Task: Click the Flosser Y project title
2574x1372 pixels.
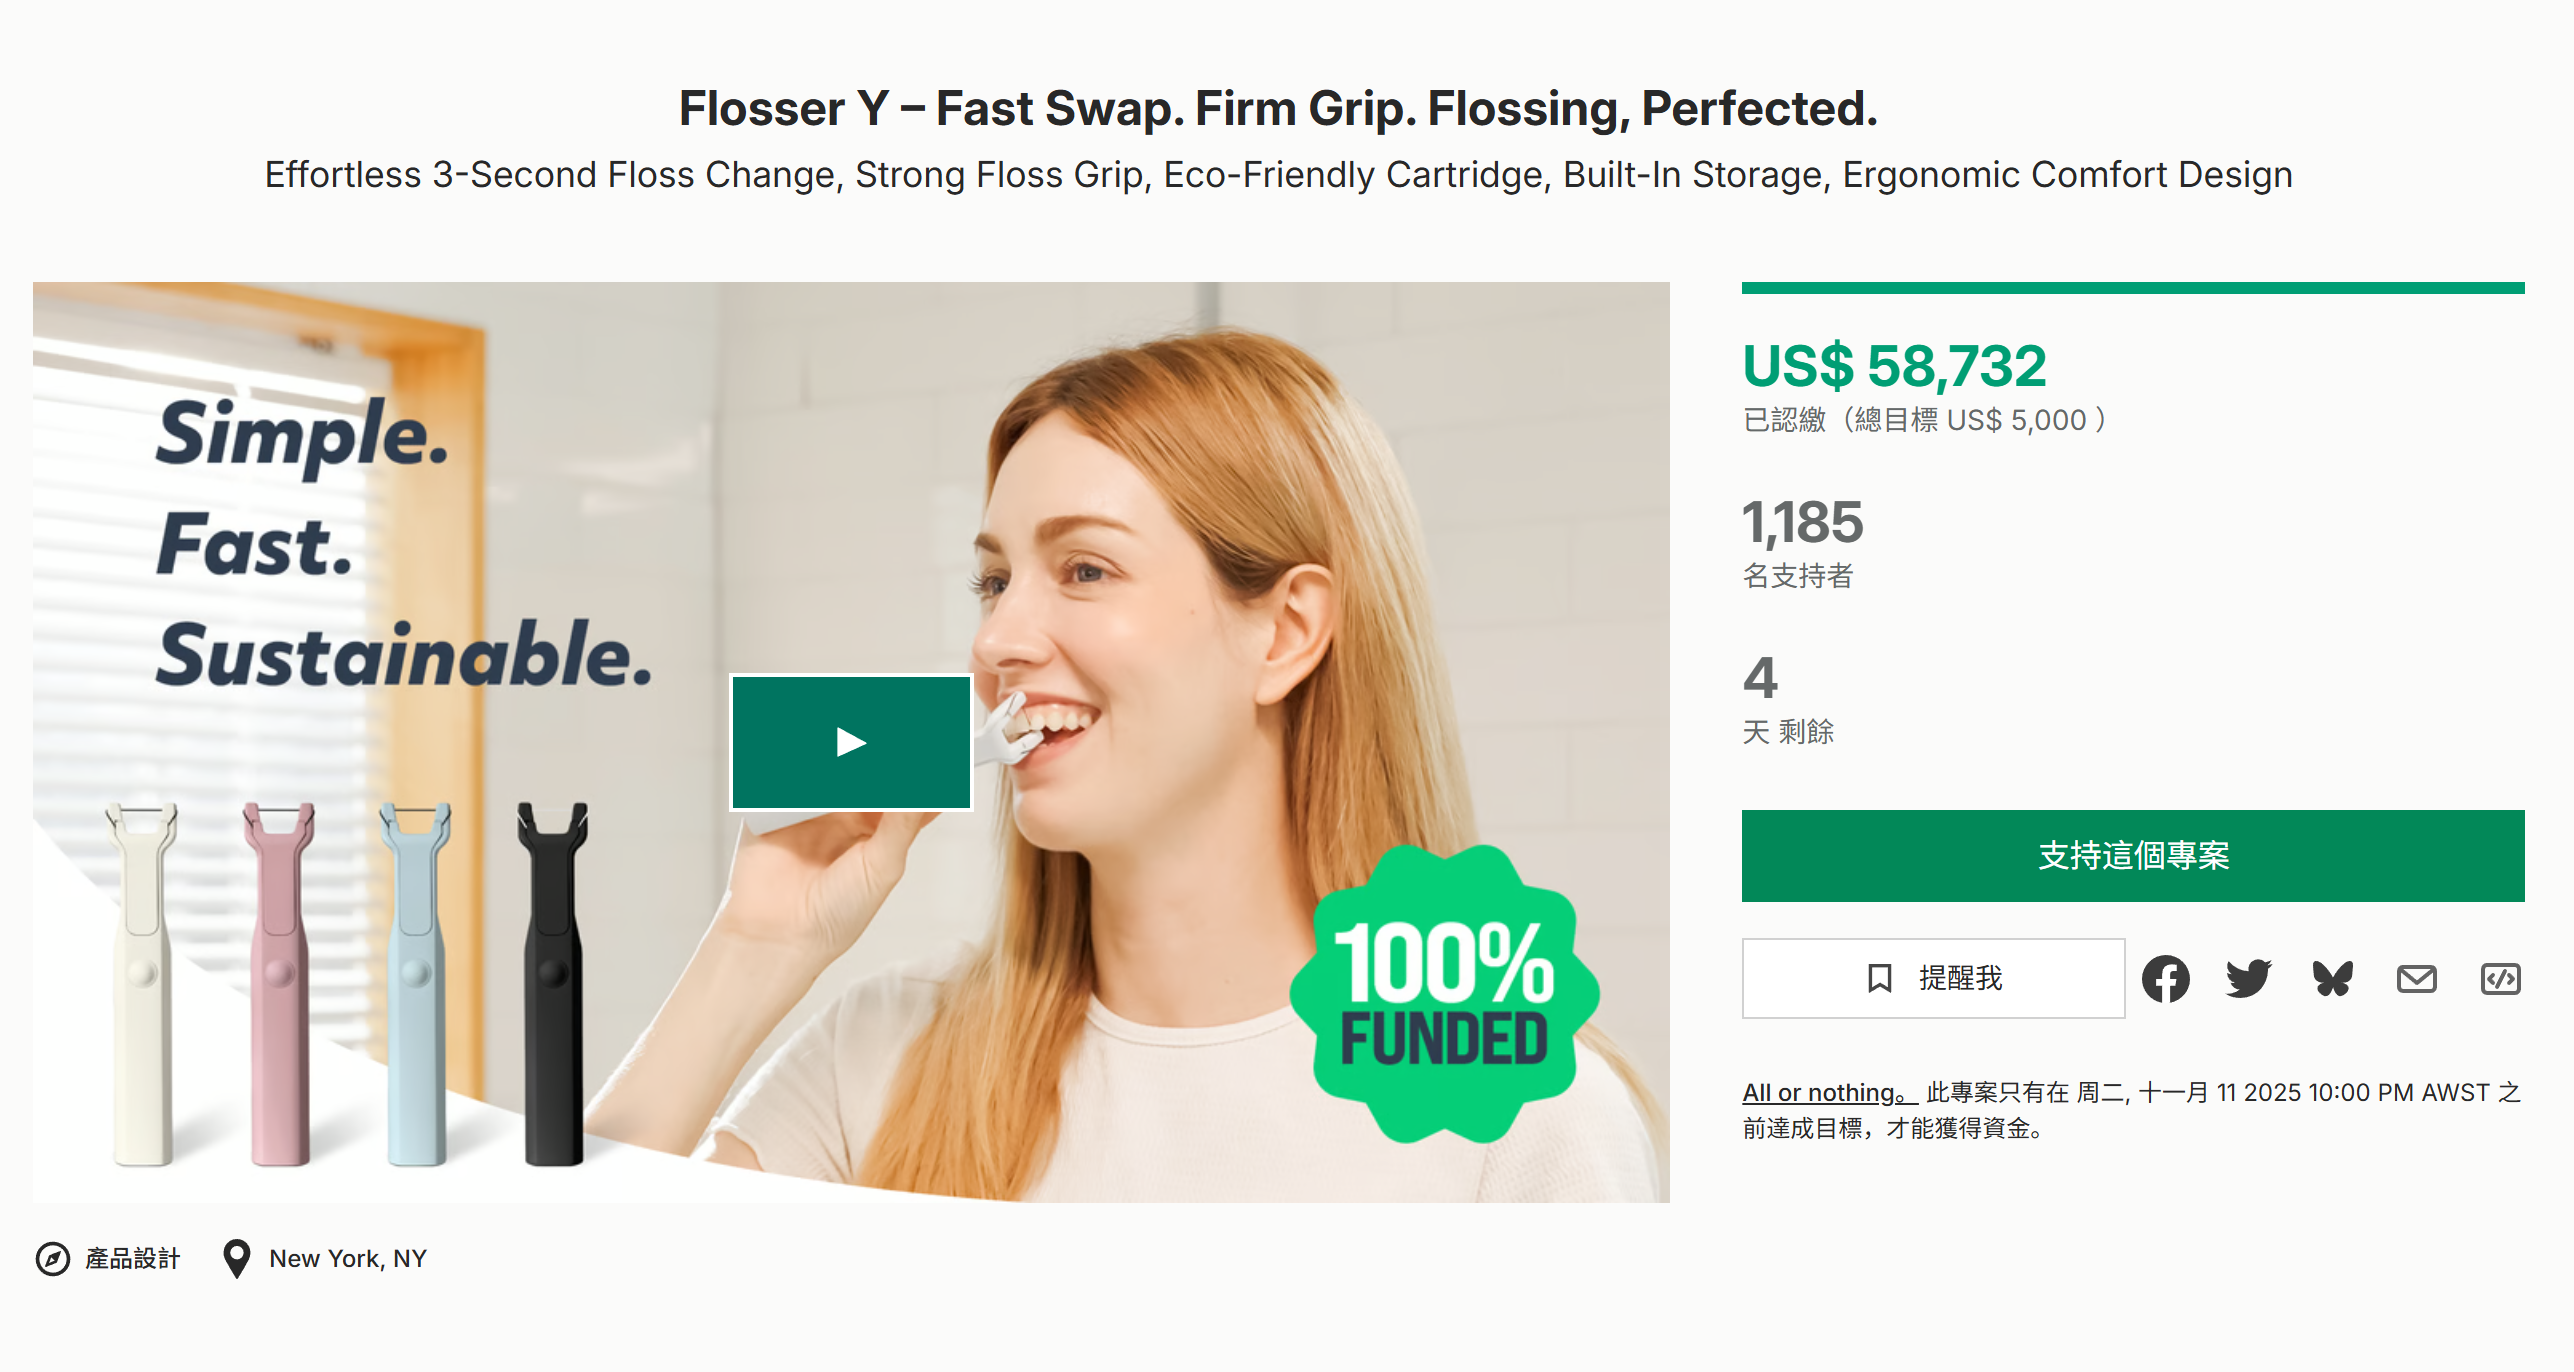Action: point(1278,108)
